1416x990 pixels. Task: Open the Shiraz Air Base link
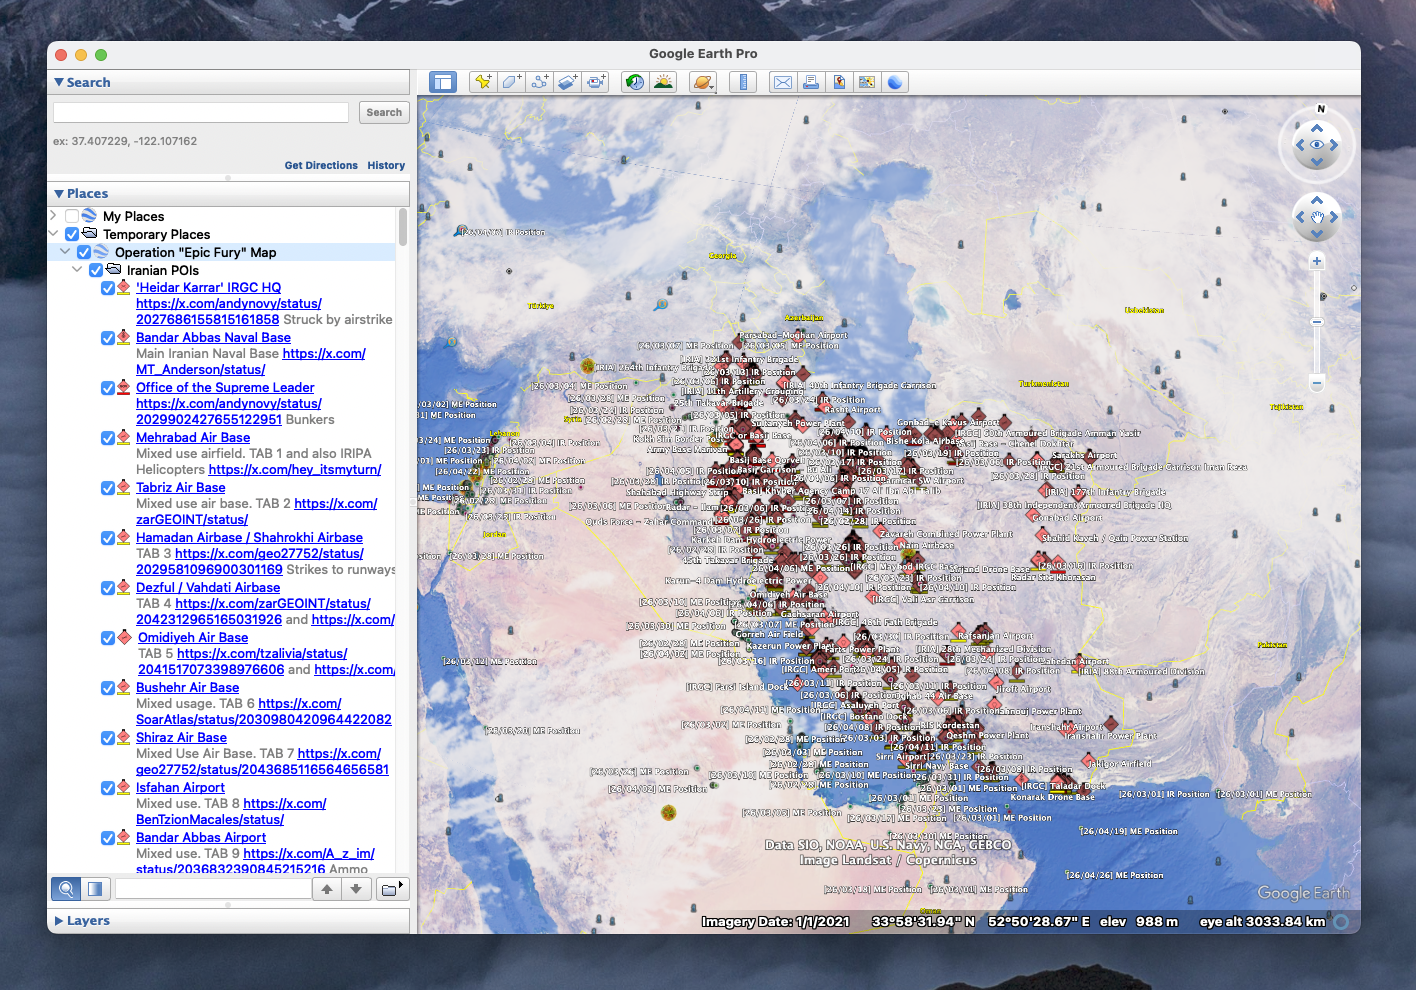point(181,738)
